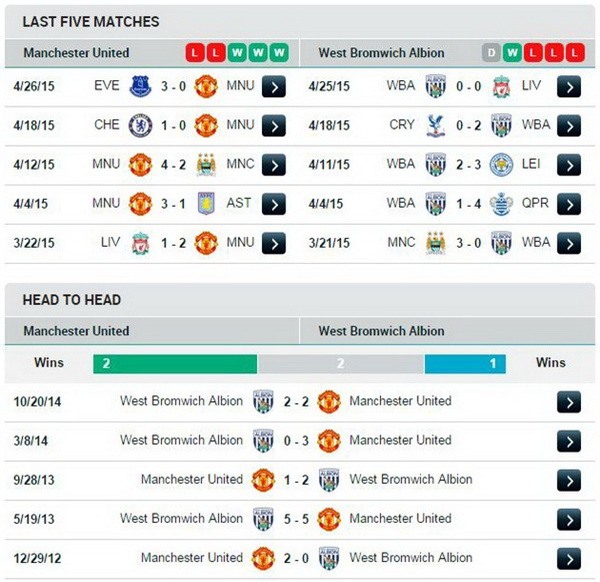The image size is (600, 582).
Task: Click green Manchester United wins bar
Action: 175,364
